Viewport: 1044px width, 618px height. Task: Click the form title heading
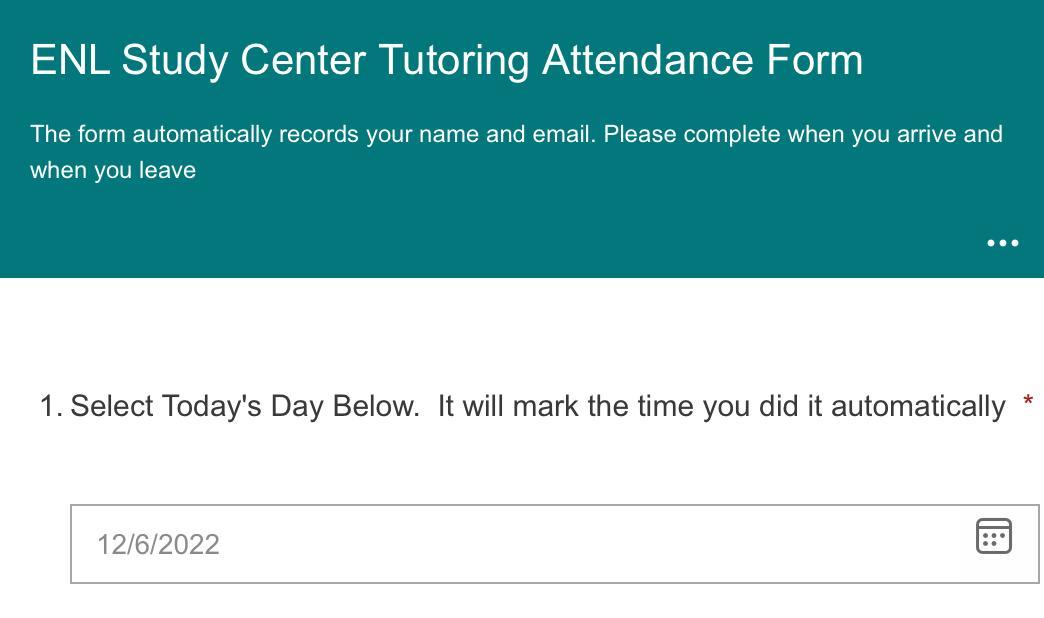[x=446, y=61]
